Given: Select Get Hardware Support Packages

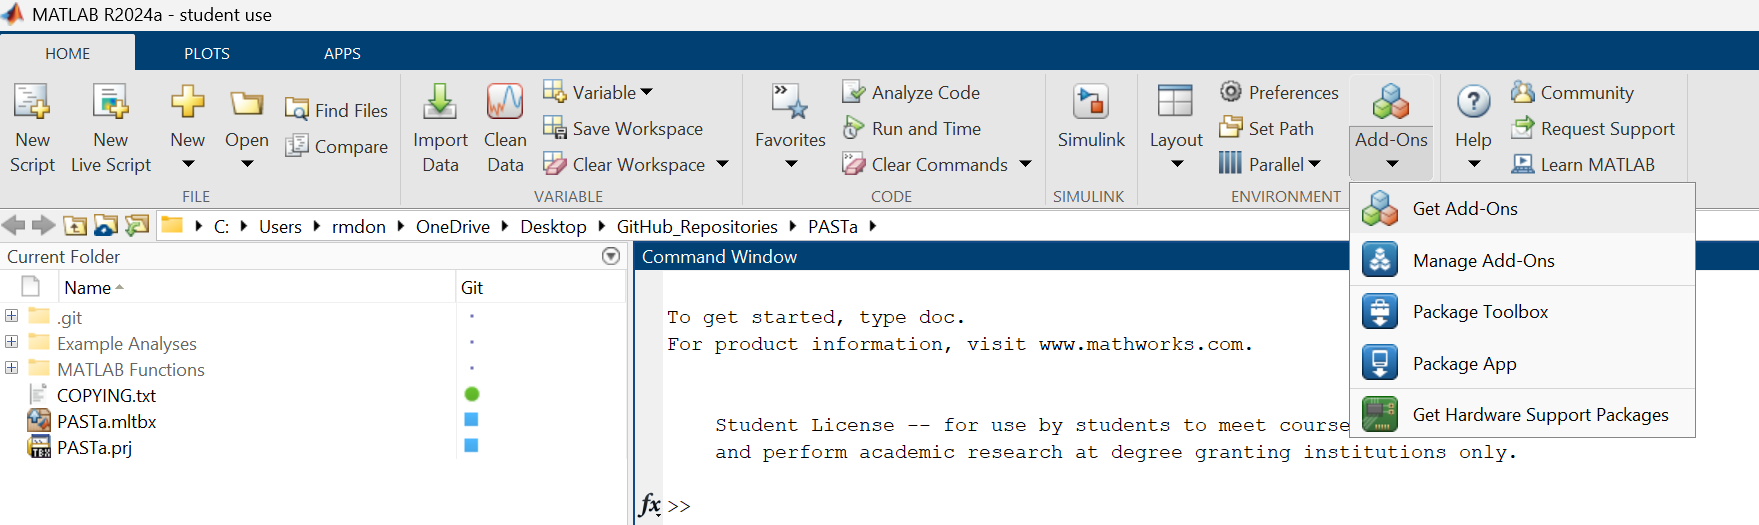Looking at the screenshot, I should 1522,414.
